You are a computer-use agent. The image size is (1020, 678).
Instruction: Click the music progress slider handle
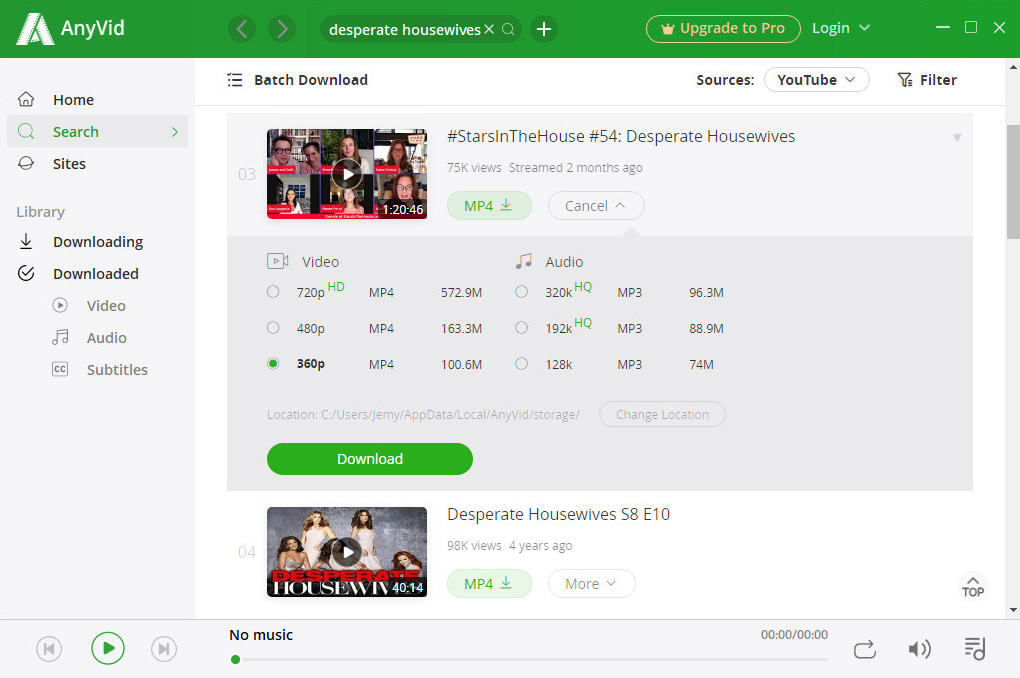[x=235, y=659]
